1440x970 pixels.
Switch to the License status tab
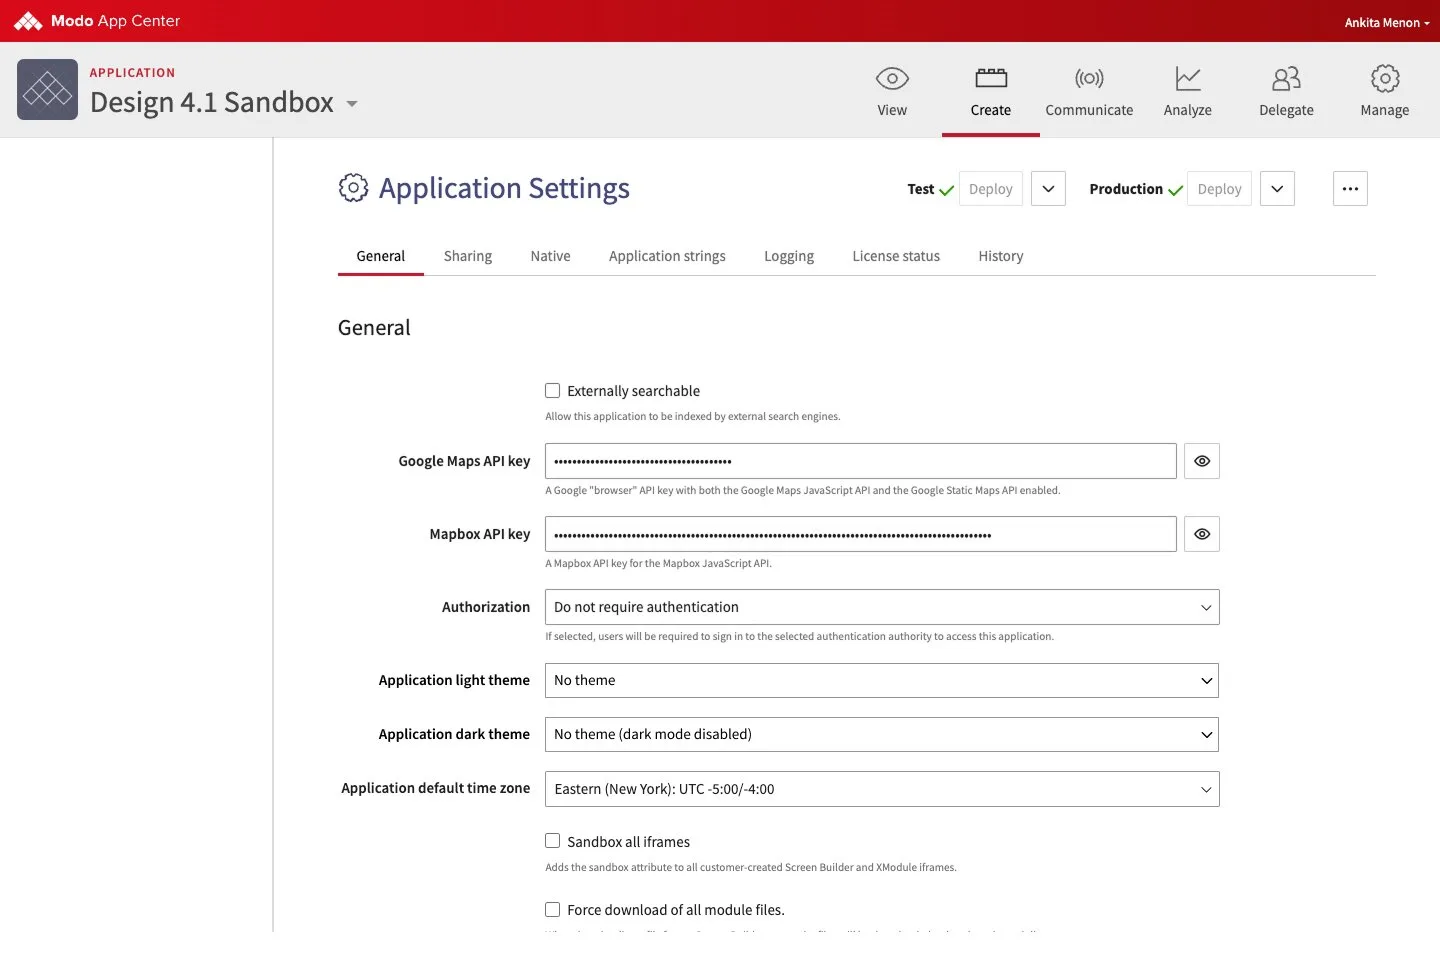[896, 256]
